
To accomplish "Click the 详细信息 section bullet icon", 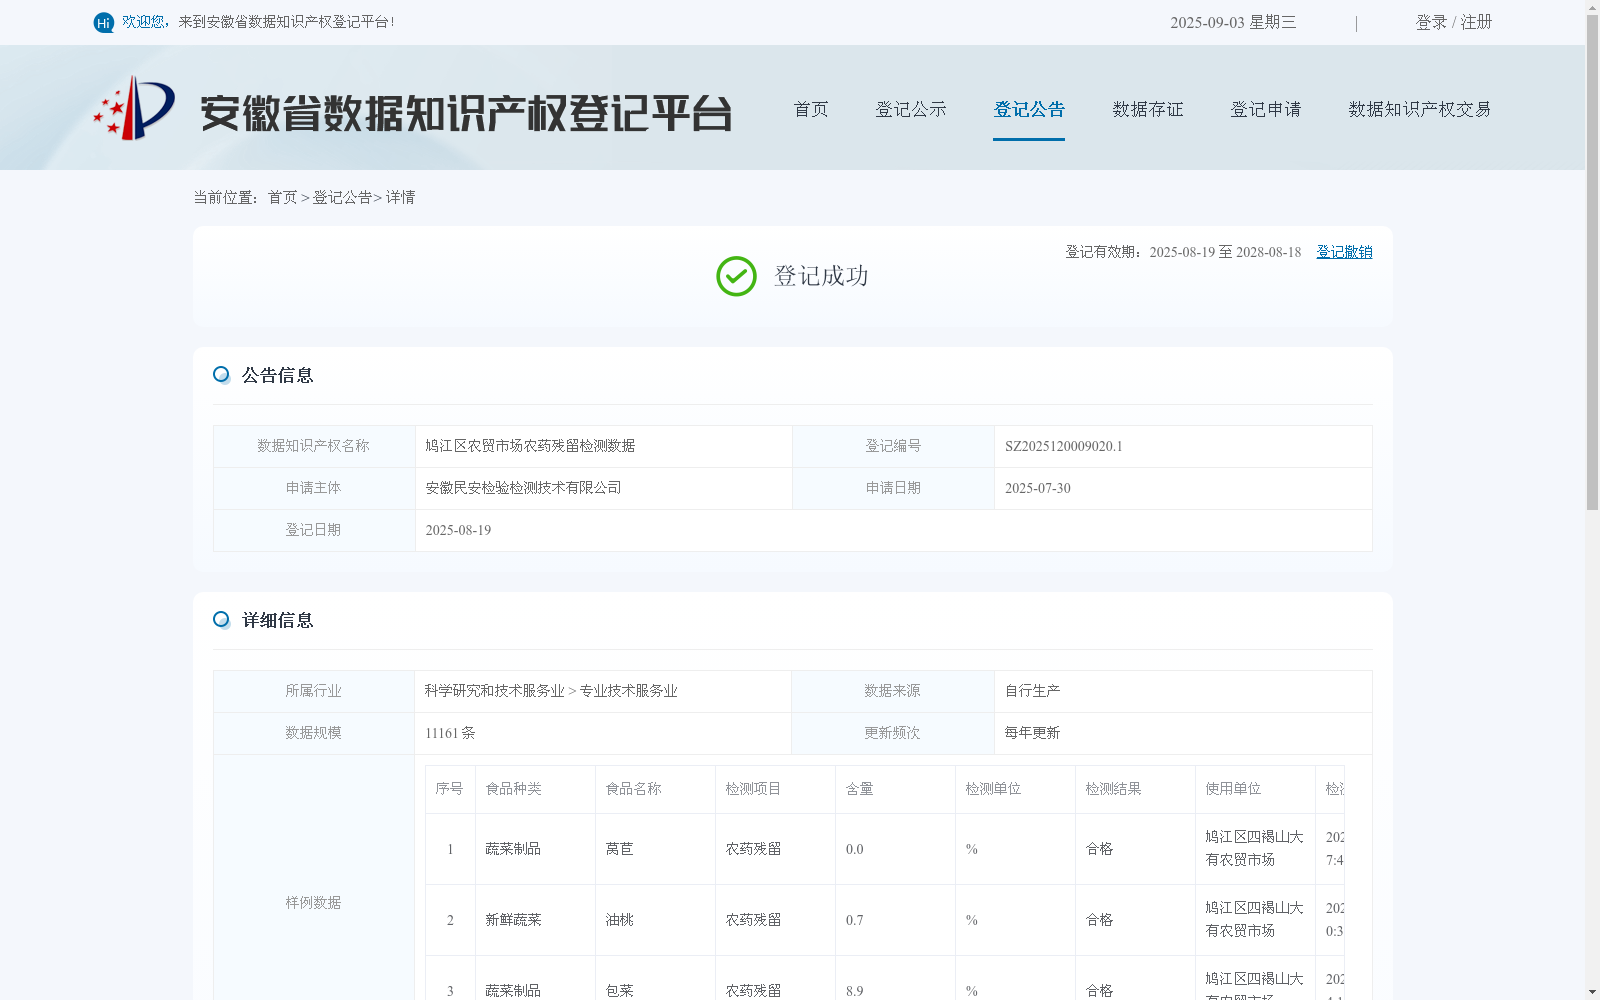I will pos(221,620).
